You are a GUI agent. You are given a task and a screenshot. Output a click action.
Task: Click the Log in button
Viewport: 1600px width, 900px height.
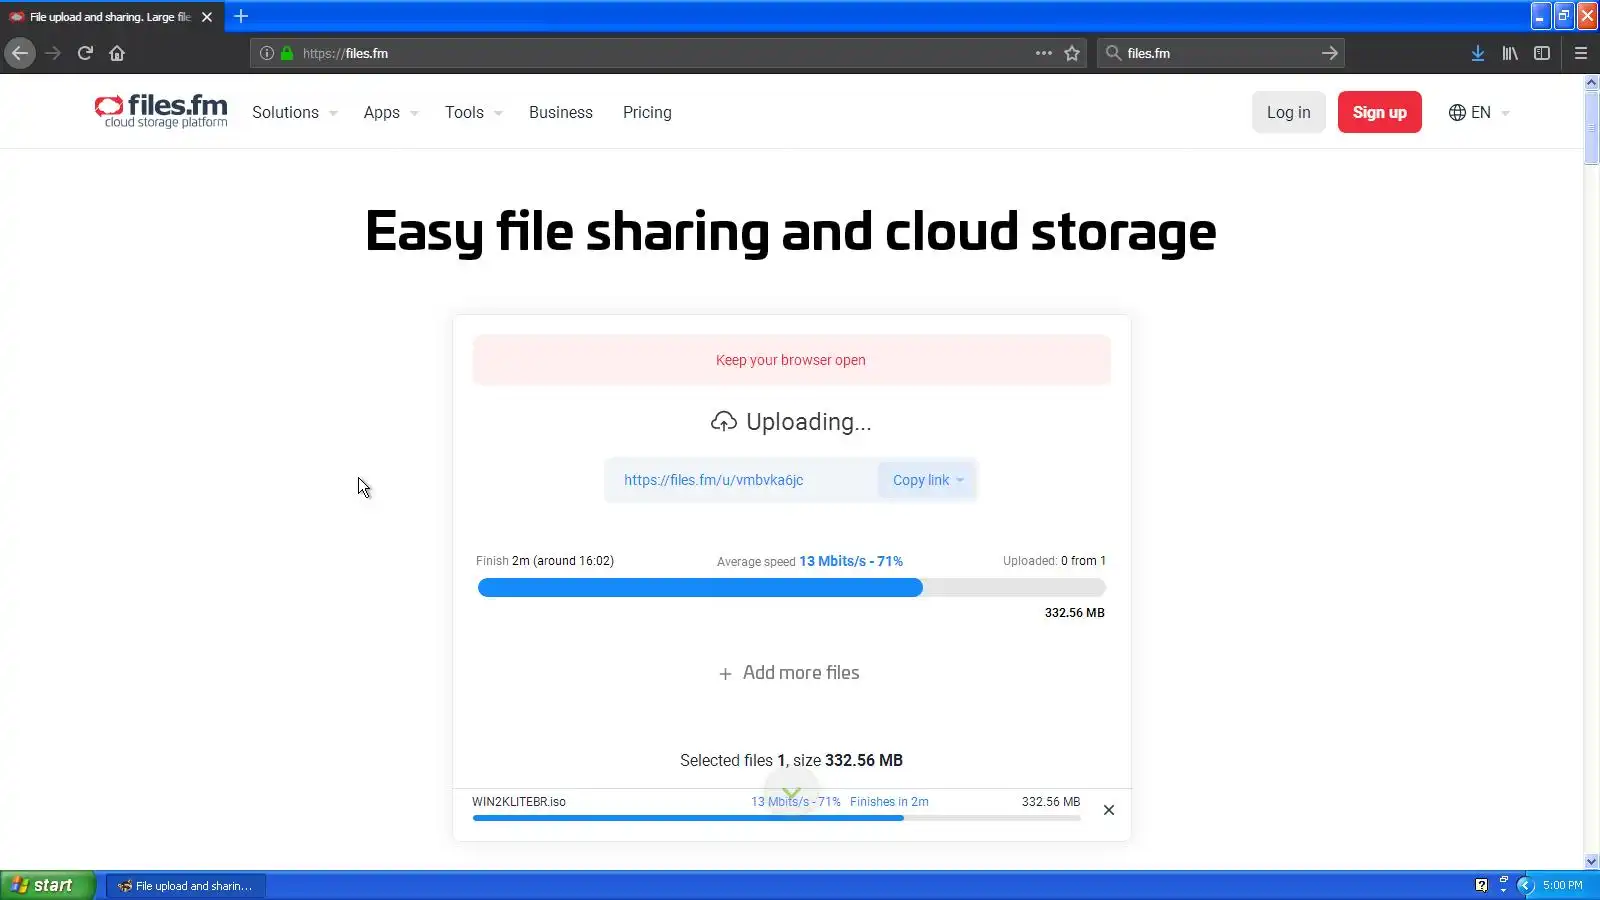point(1288,112)
